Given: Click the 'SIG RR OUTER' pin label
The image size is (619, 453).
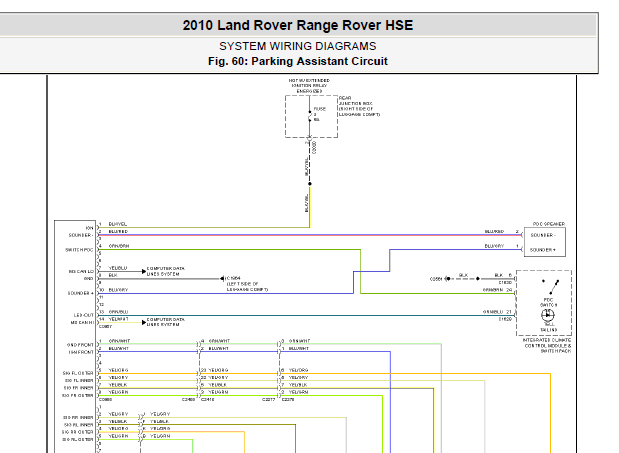Looking at the screenshot, I should [78, 432].
